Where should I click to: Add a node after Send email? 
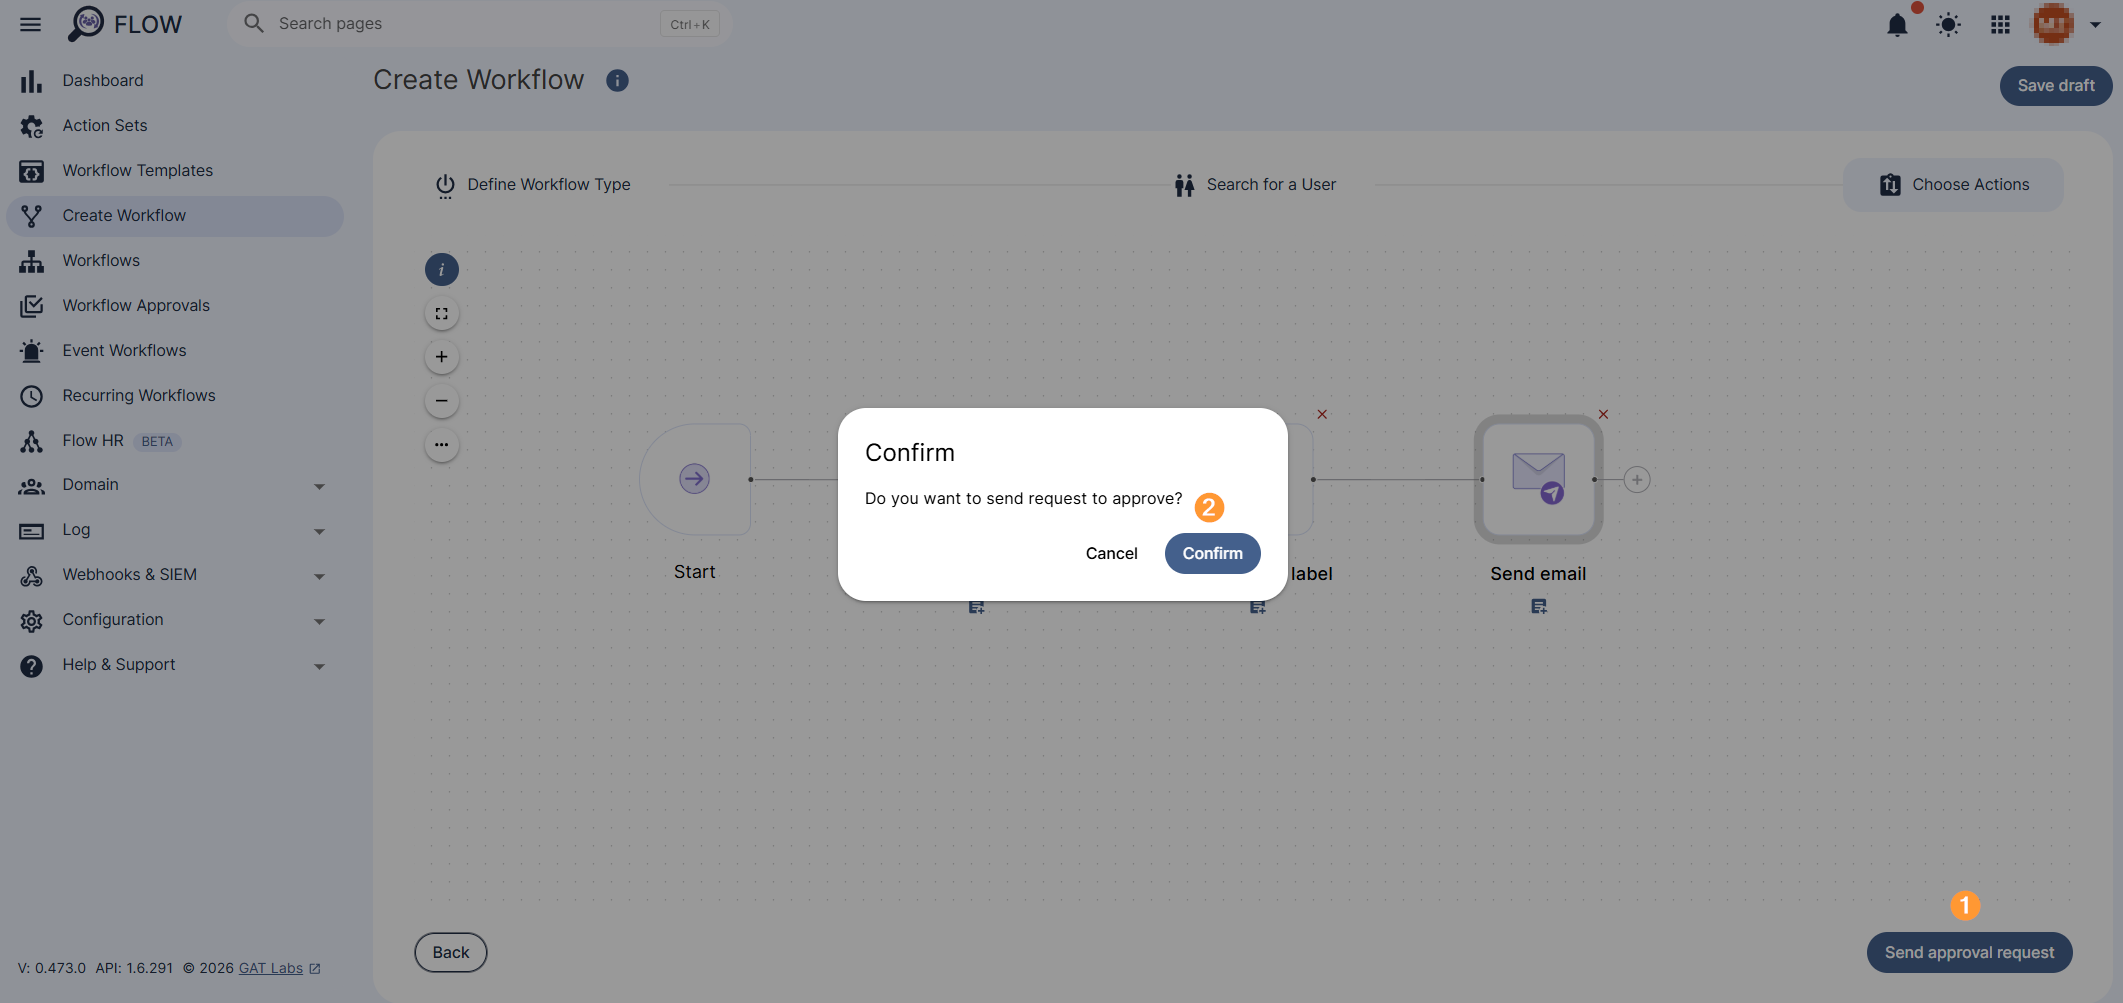point(1637,480)
